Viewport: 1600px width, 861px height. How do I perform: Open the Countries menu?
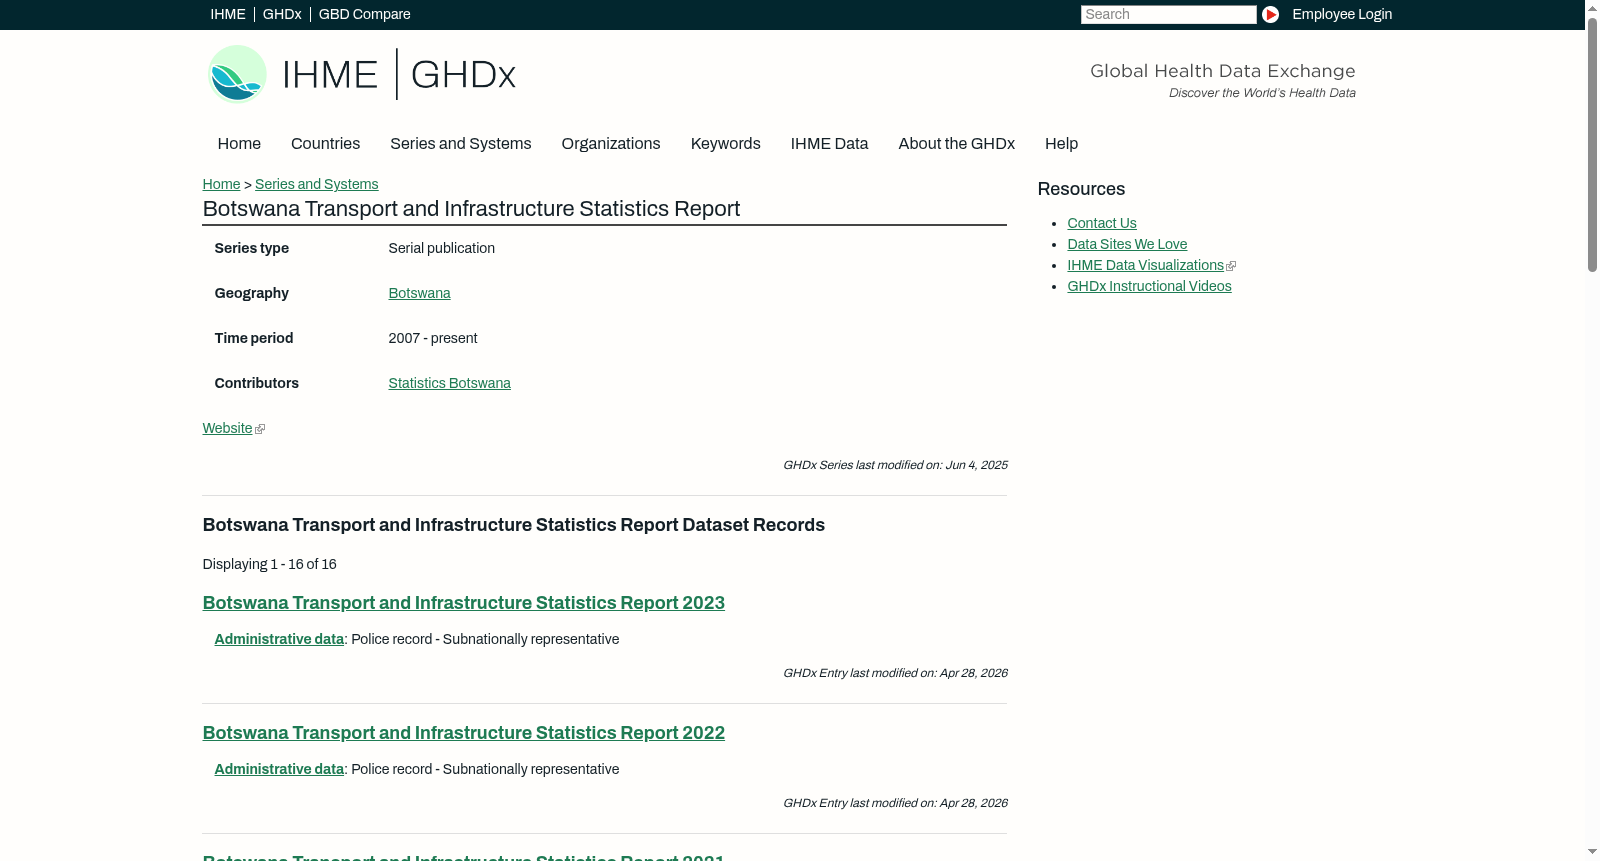(325, 144)
